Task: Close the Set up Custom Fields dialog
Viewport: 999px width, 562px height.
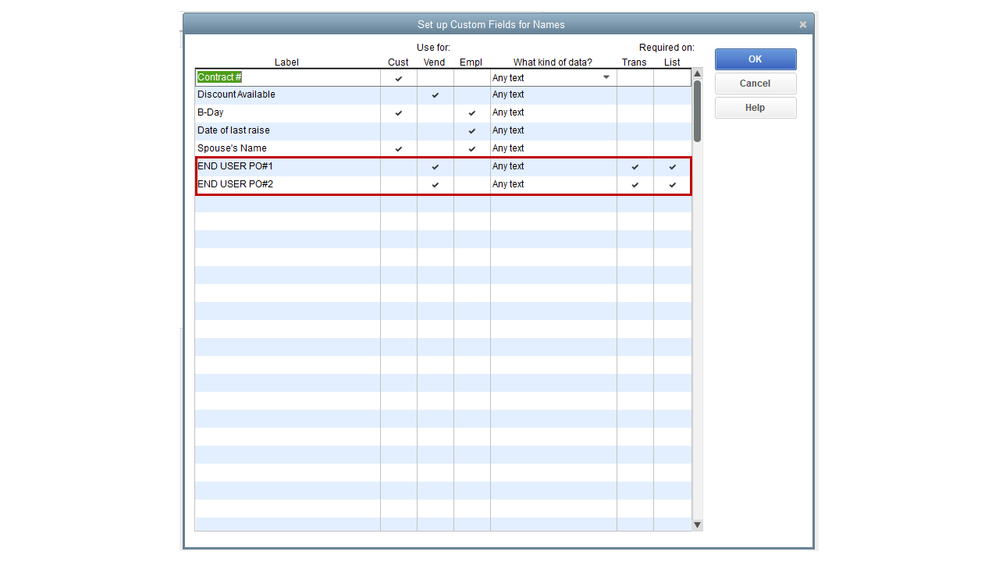Action: tap(803, 24)
